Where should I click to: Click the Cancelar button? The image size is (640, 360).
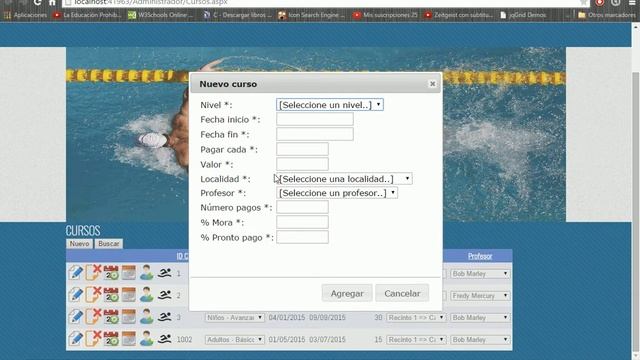(x=402, y=293)
